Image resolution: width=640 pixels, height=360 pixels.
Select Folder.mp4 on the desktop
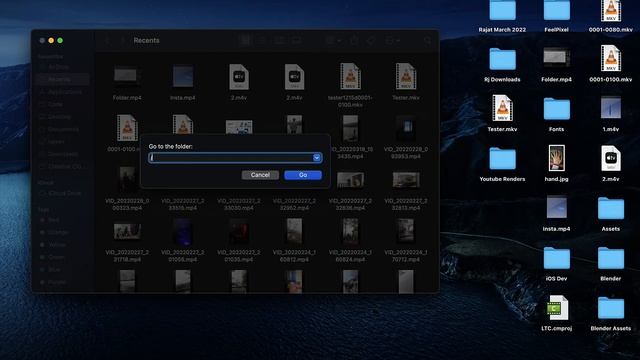click(556, 64)
